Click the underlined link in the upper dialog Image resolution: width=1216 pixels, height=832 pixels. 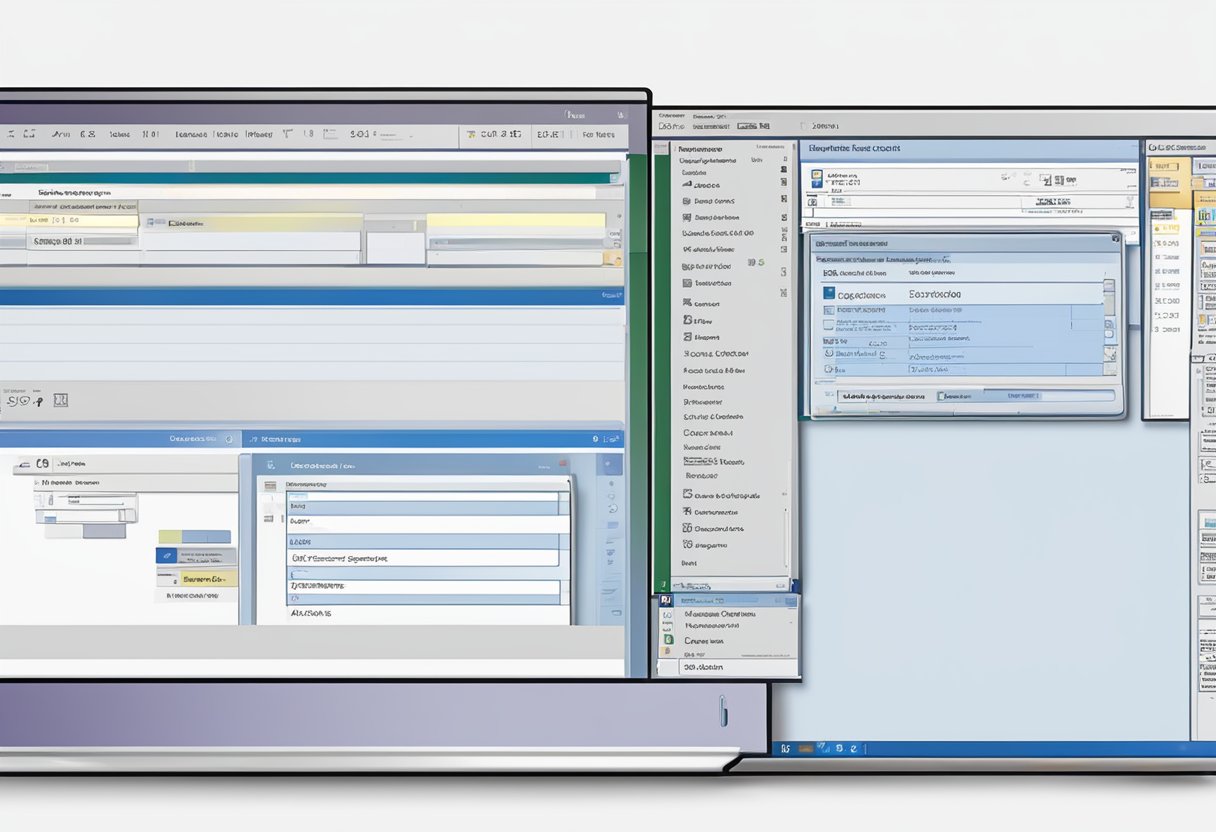(1054, 202)
